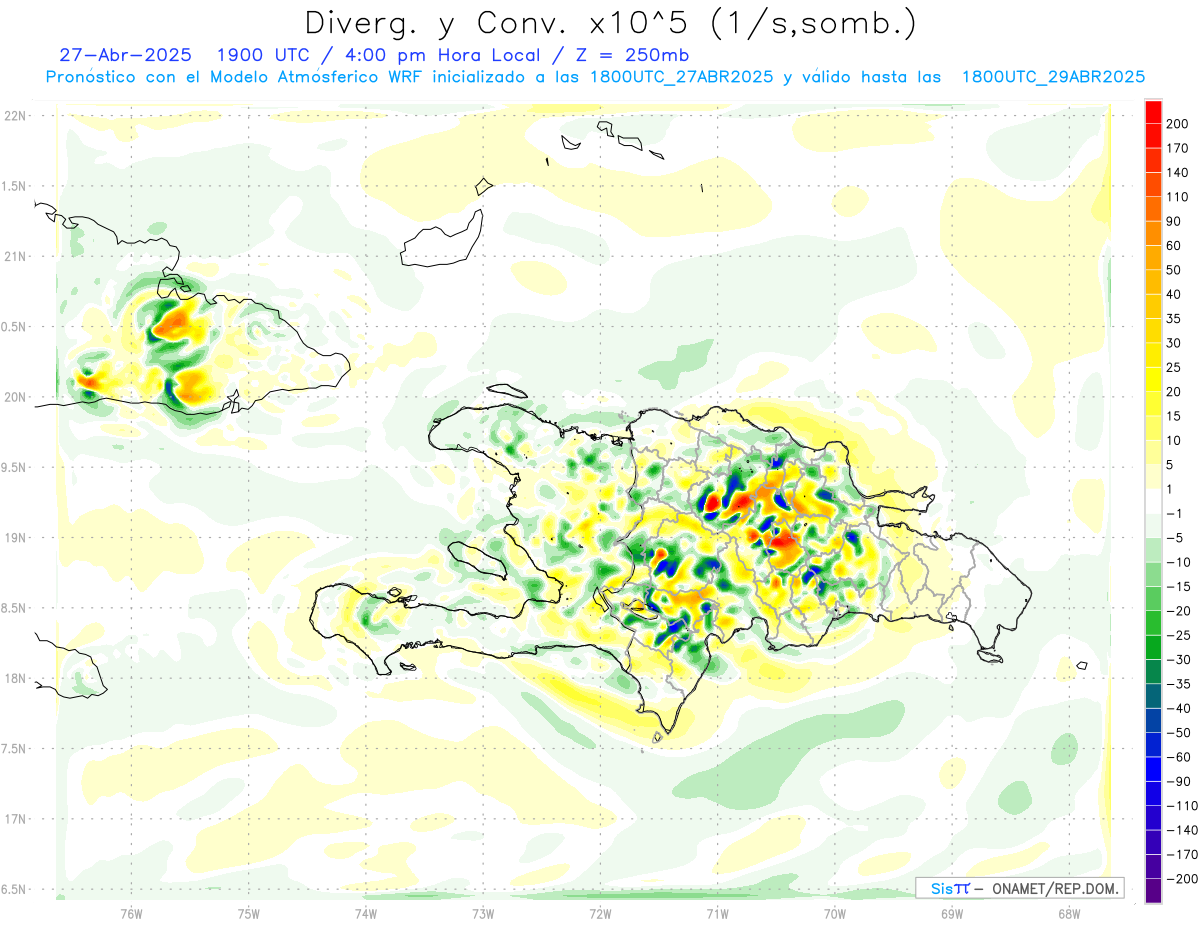Click the purple colorbar segment below -200

click(x=1153, y=891)
